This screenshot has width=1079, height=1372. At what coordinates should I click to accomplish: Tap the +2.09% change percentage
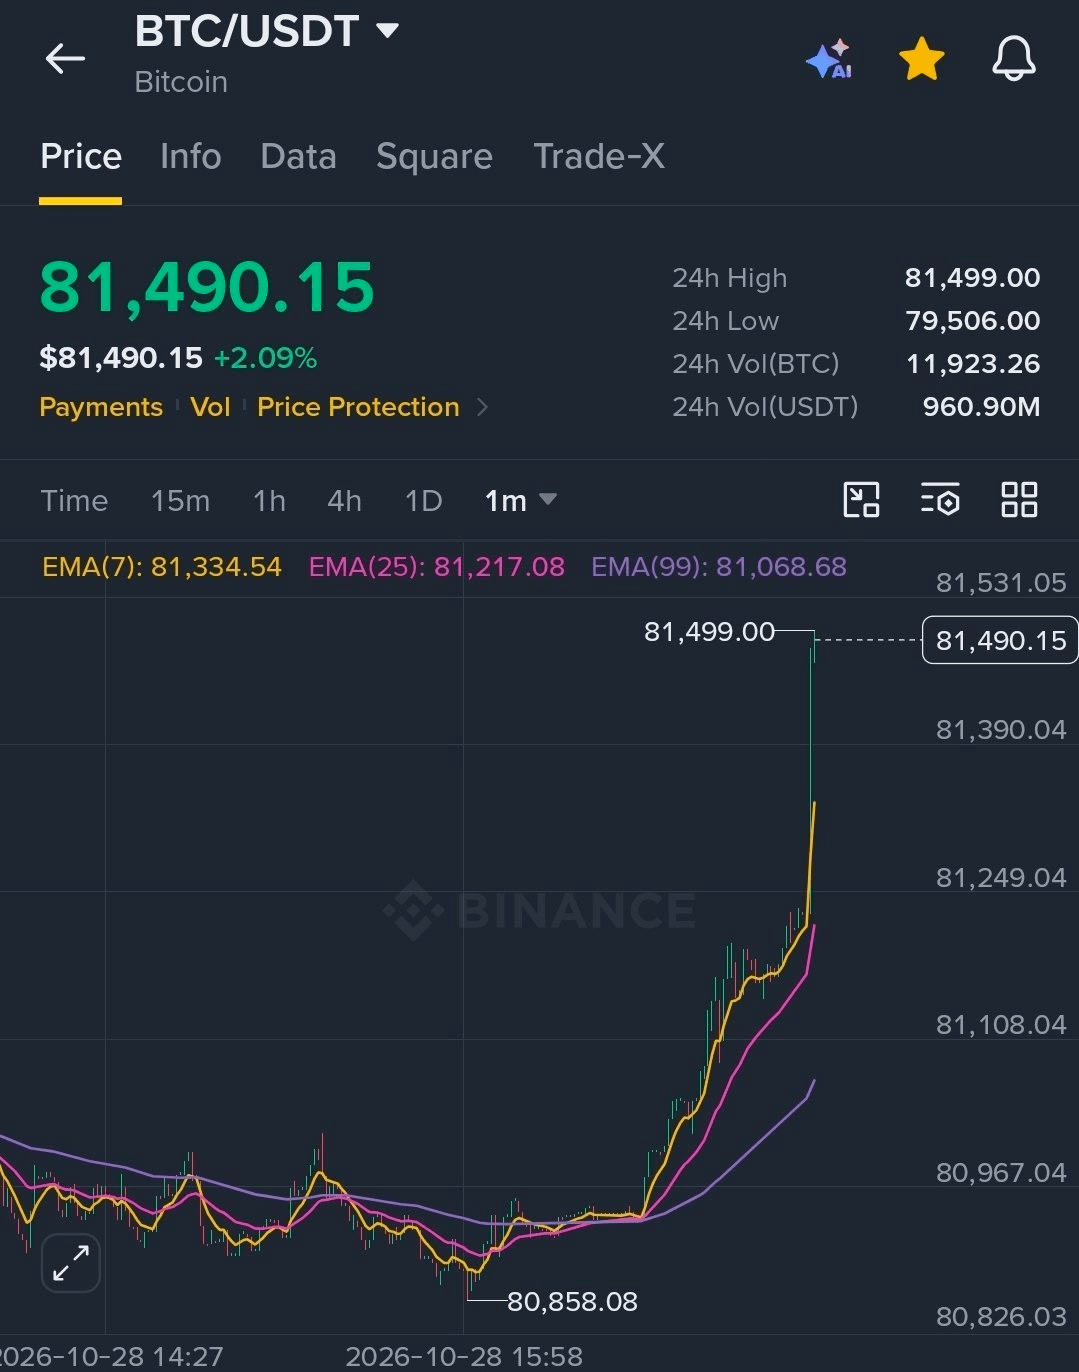265,358
